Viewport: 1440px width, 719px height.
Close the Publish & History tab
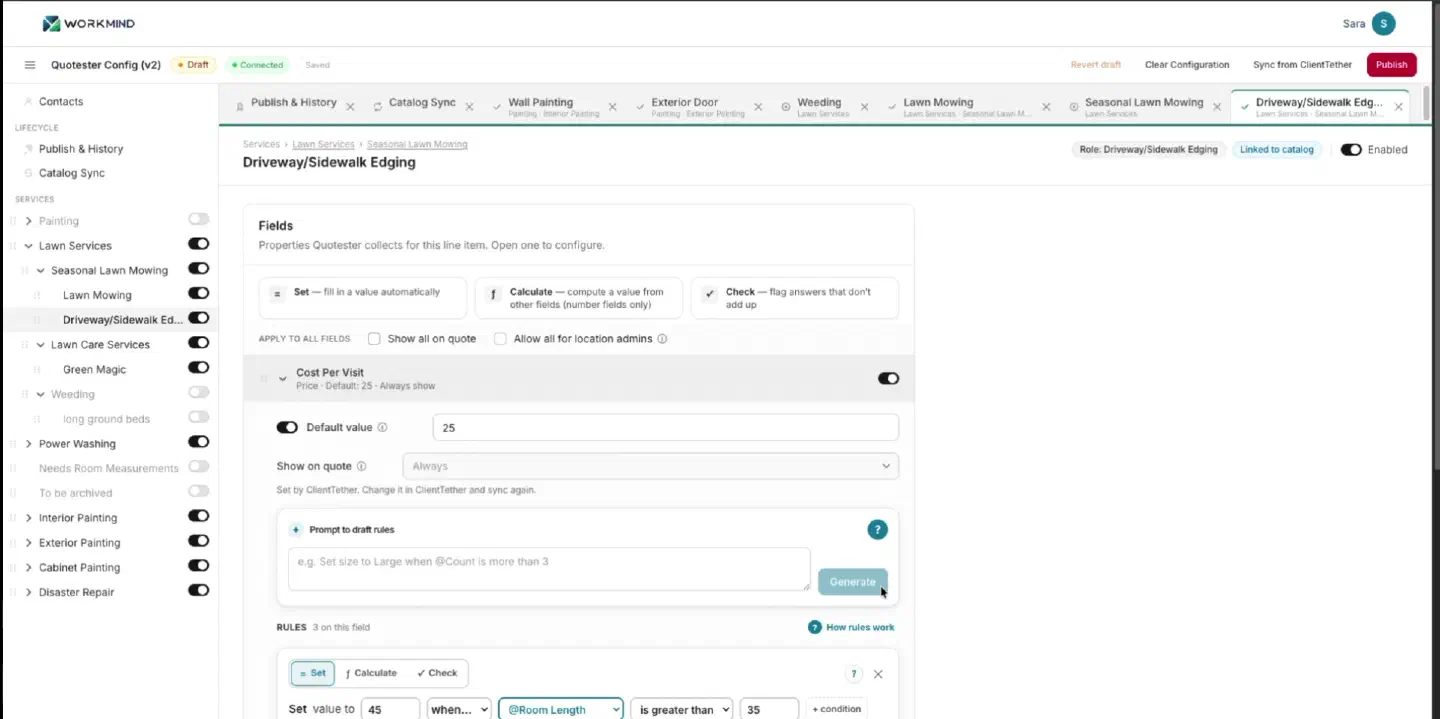click(x=350, y=107)
